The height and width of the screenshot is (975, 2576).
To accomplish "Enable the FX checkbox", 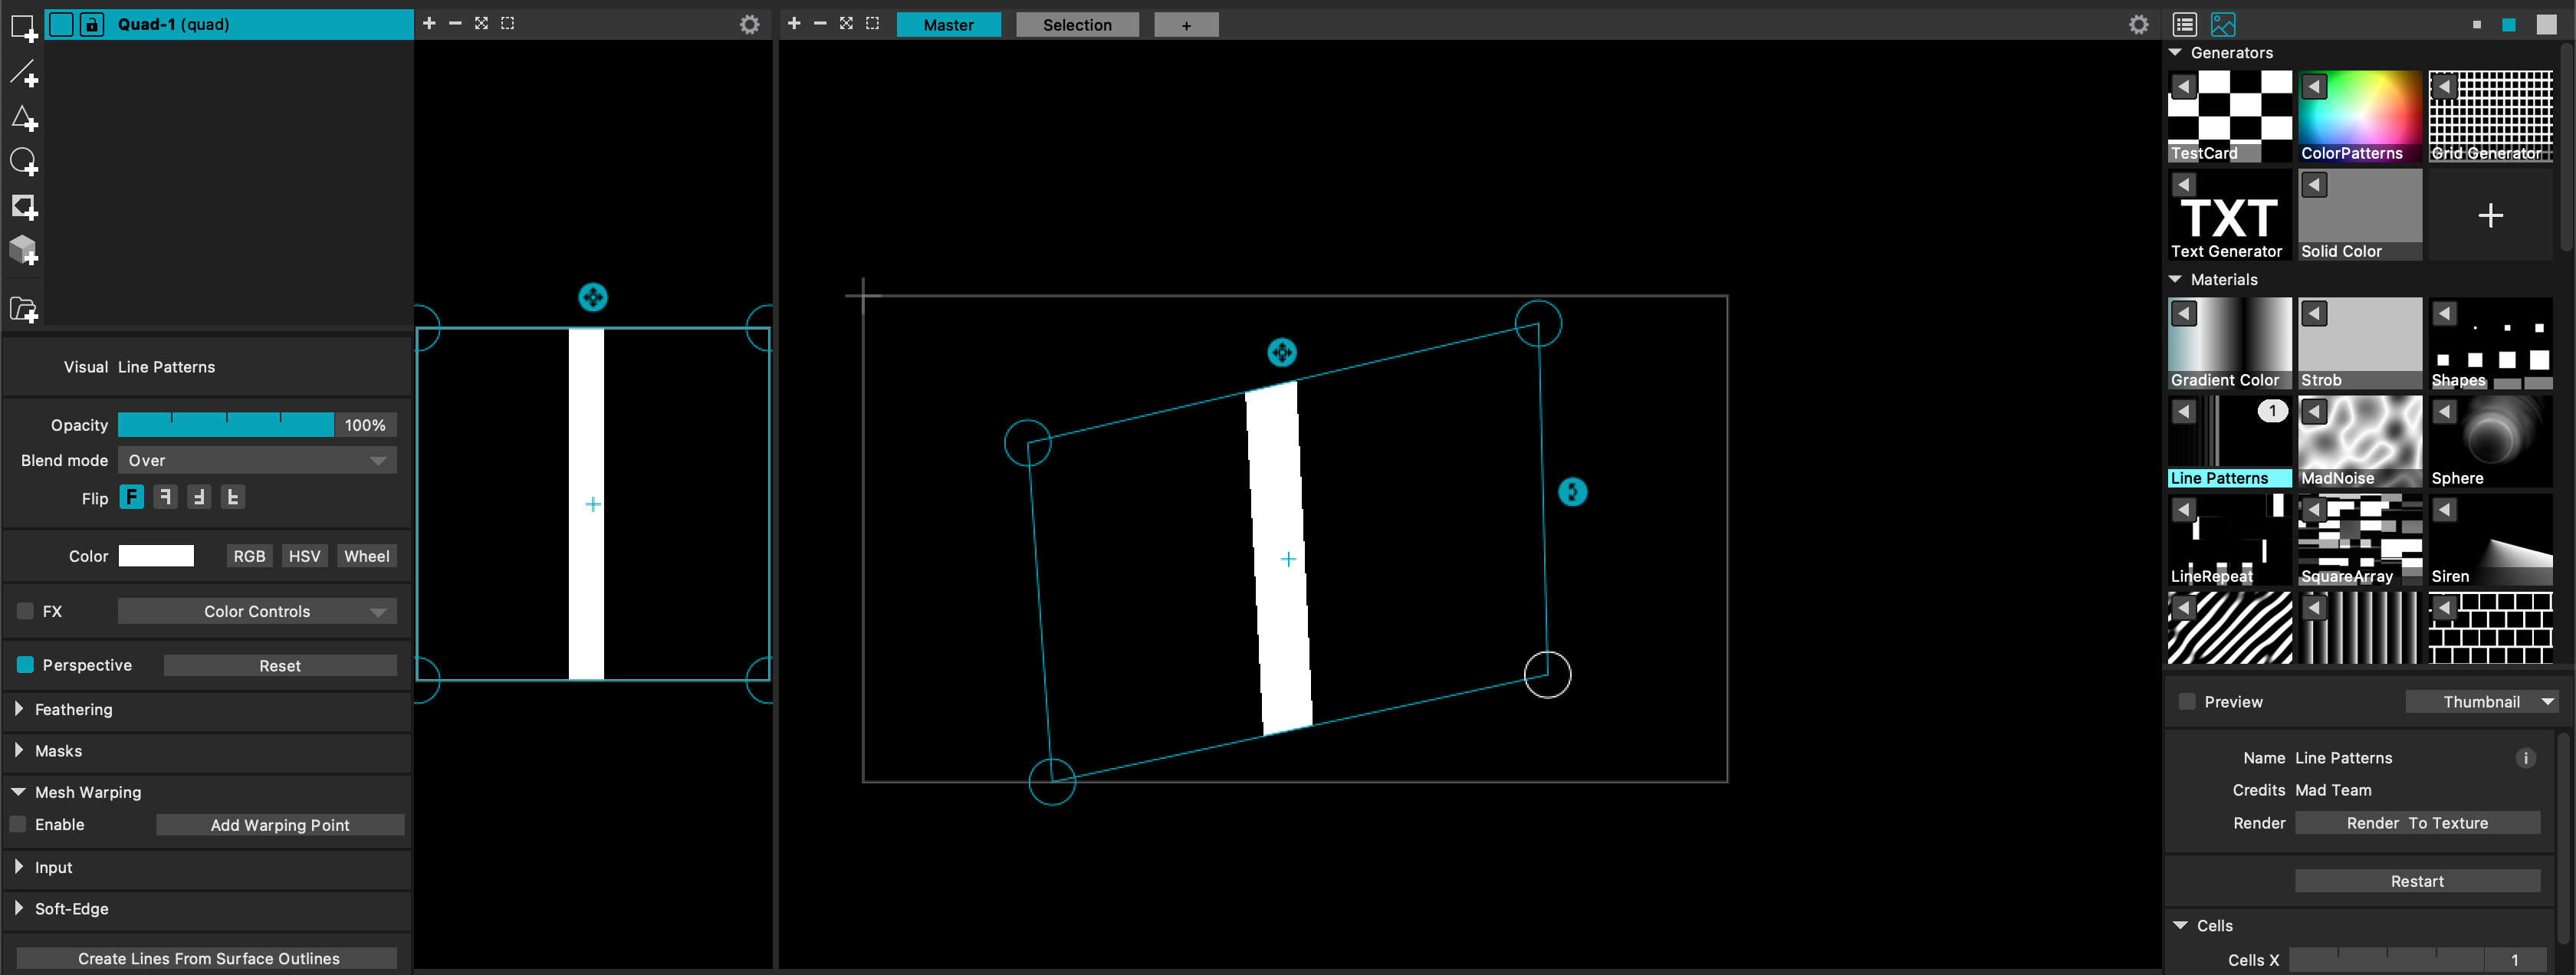I will (26, 611).
